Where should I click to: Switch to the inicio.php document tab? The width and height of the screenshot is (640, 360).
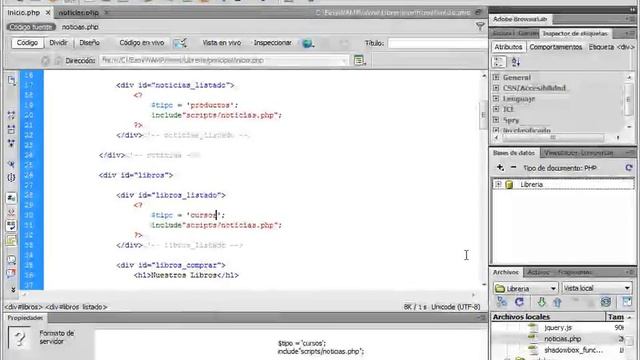(x=24, y=13)
